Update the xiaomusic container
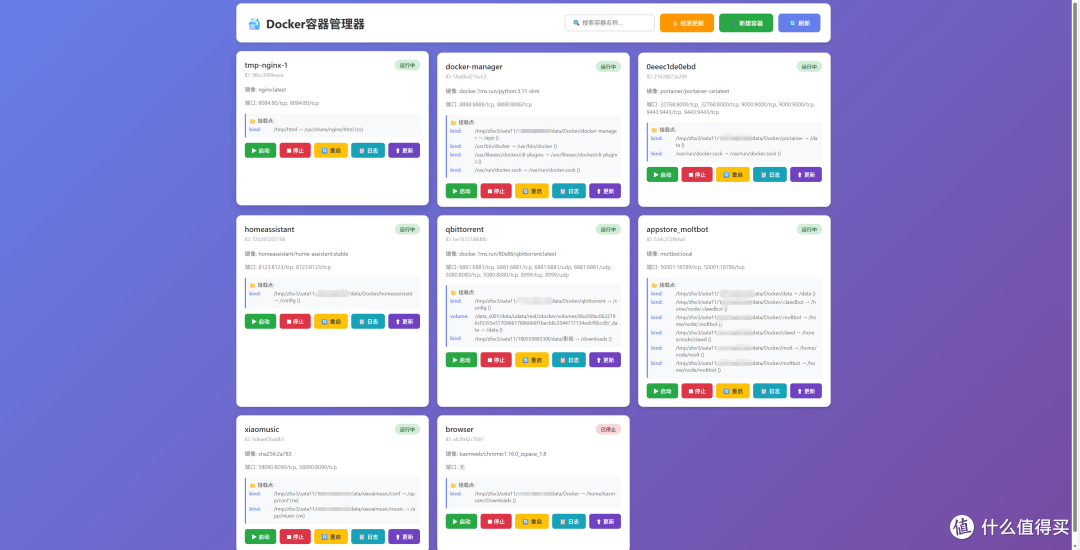 click(x=404, y=536)
